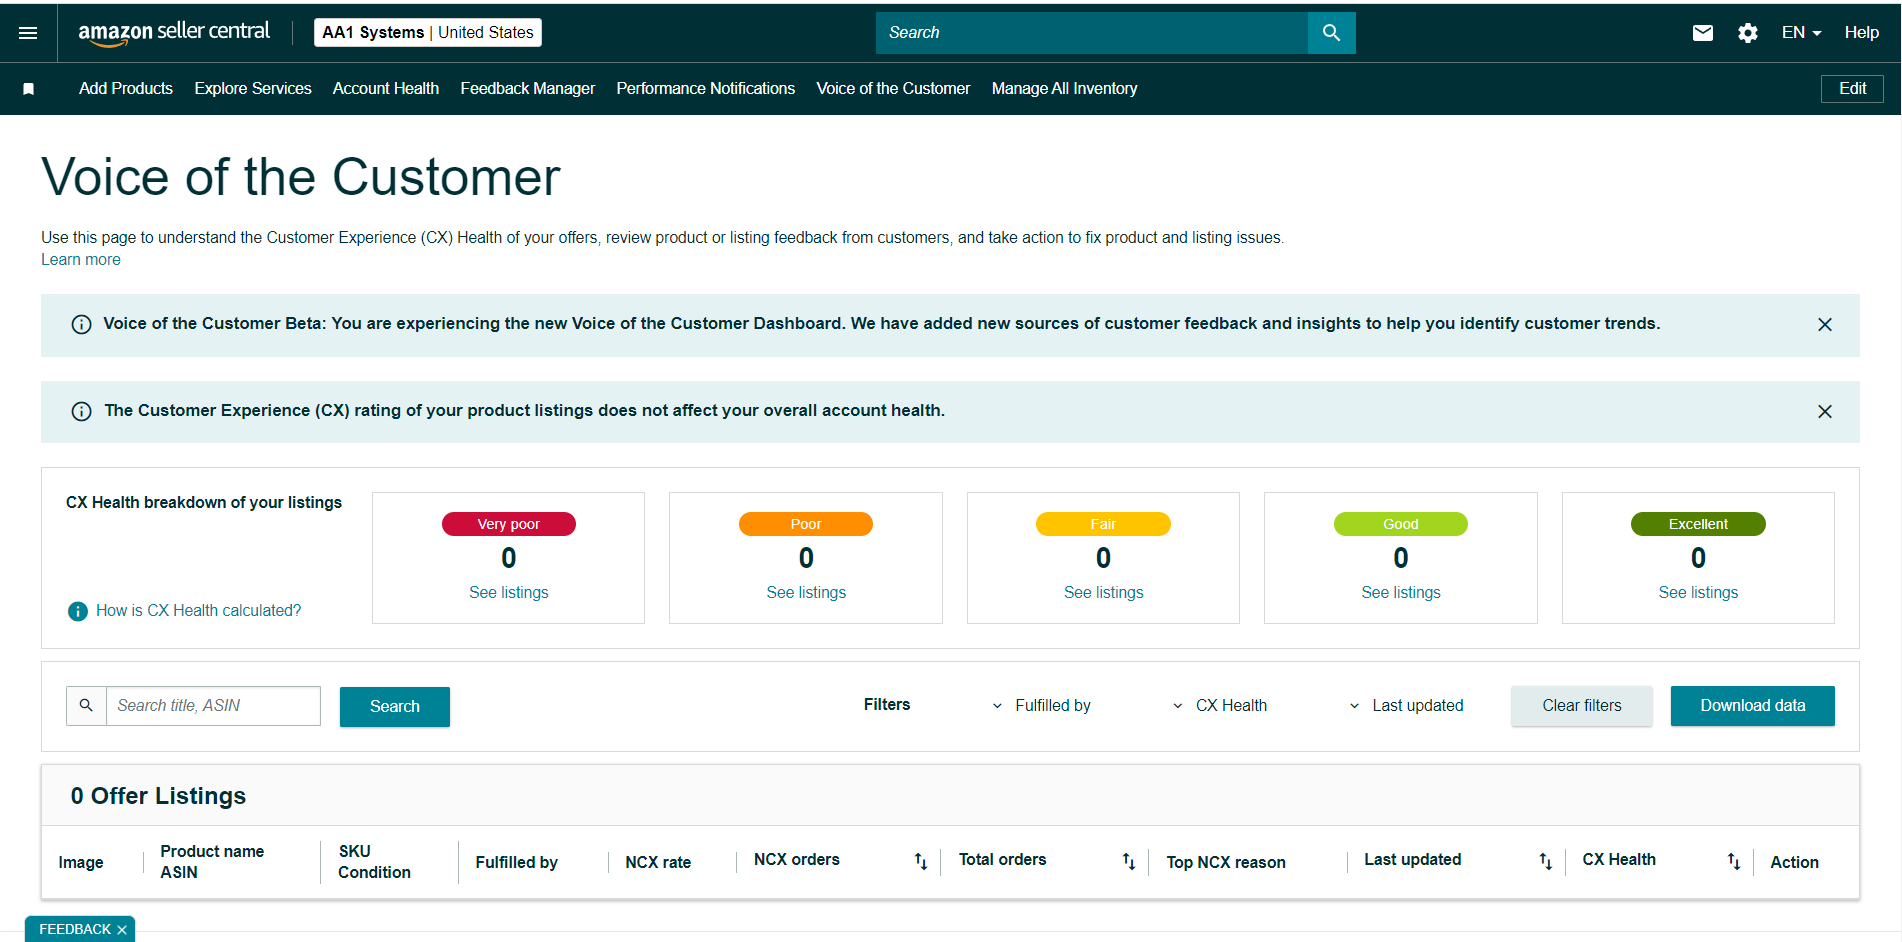Click the SKU Condition column header
The image size is (1902, 942).
(374, 862)
